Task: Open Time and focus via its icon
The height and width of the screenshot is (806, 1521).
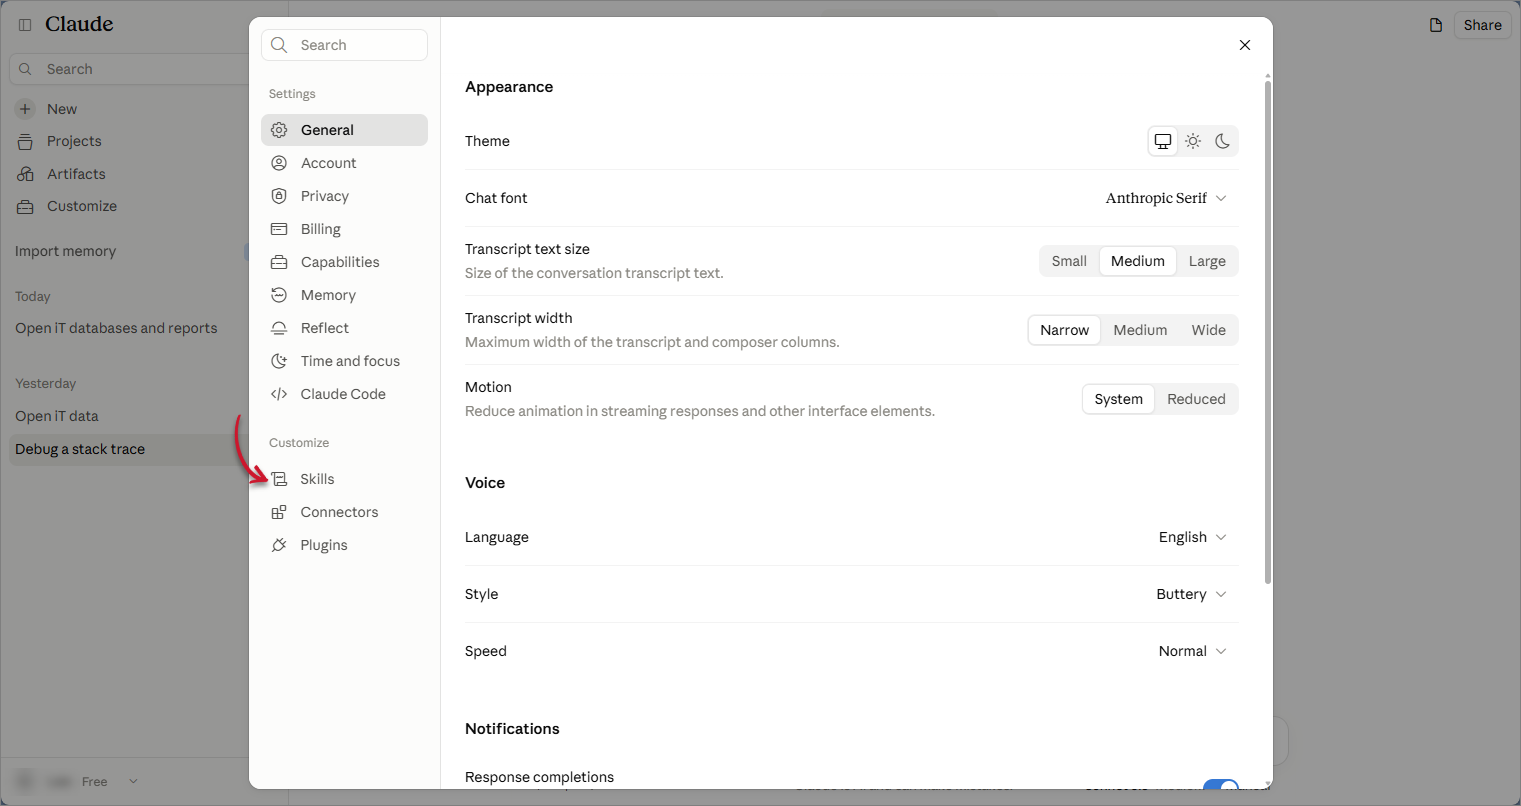Action: [x=279, y=361]
